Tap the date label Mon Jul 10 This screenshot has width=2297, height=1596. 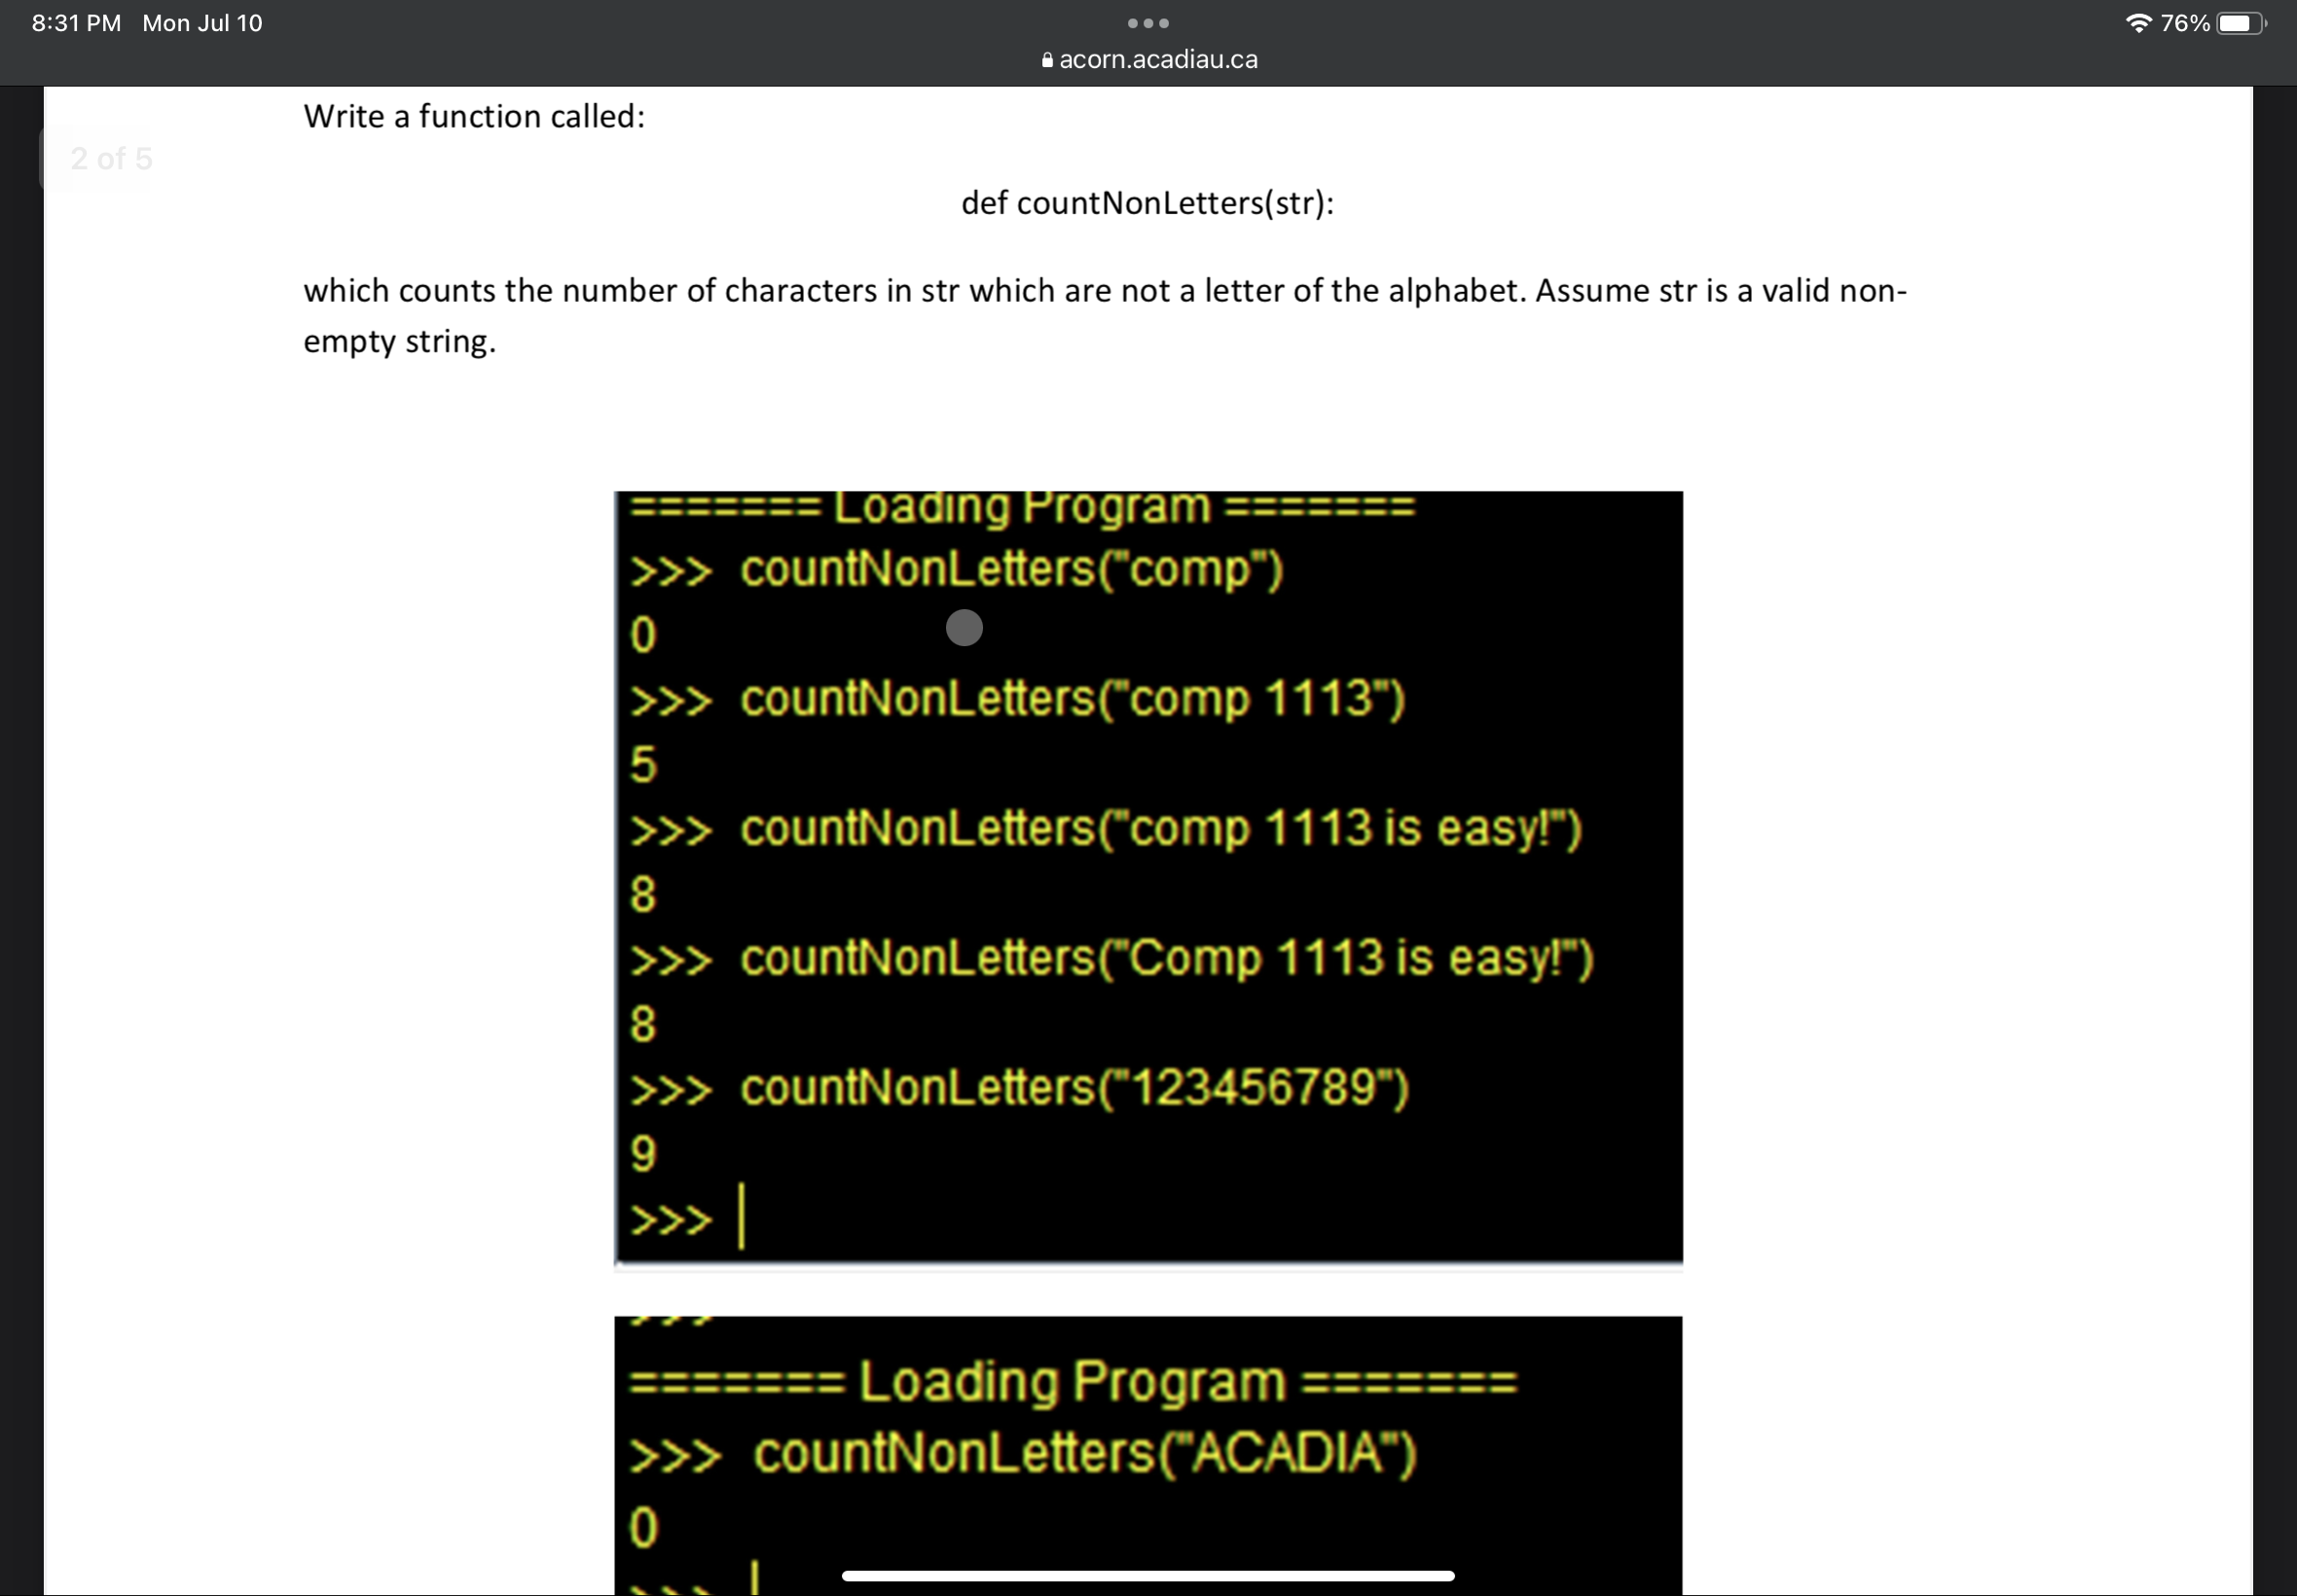(201, 22)
